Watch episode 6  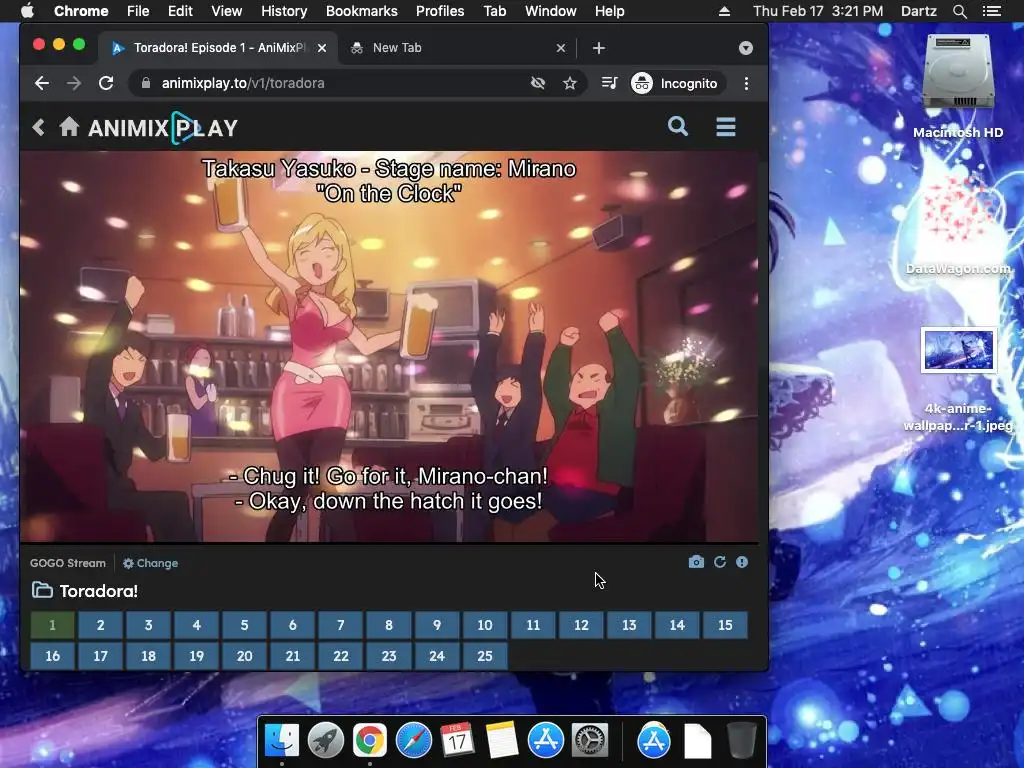click(293, 625)
